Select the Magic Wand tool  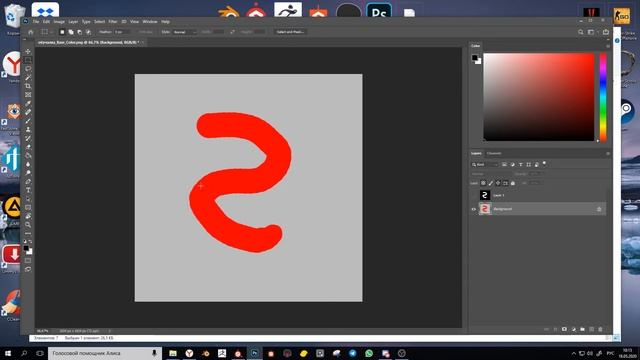28,78
